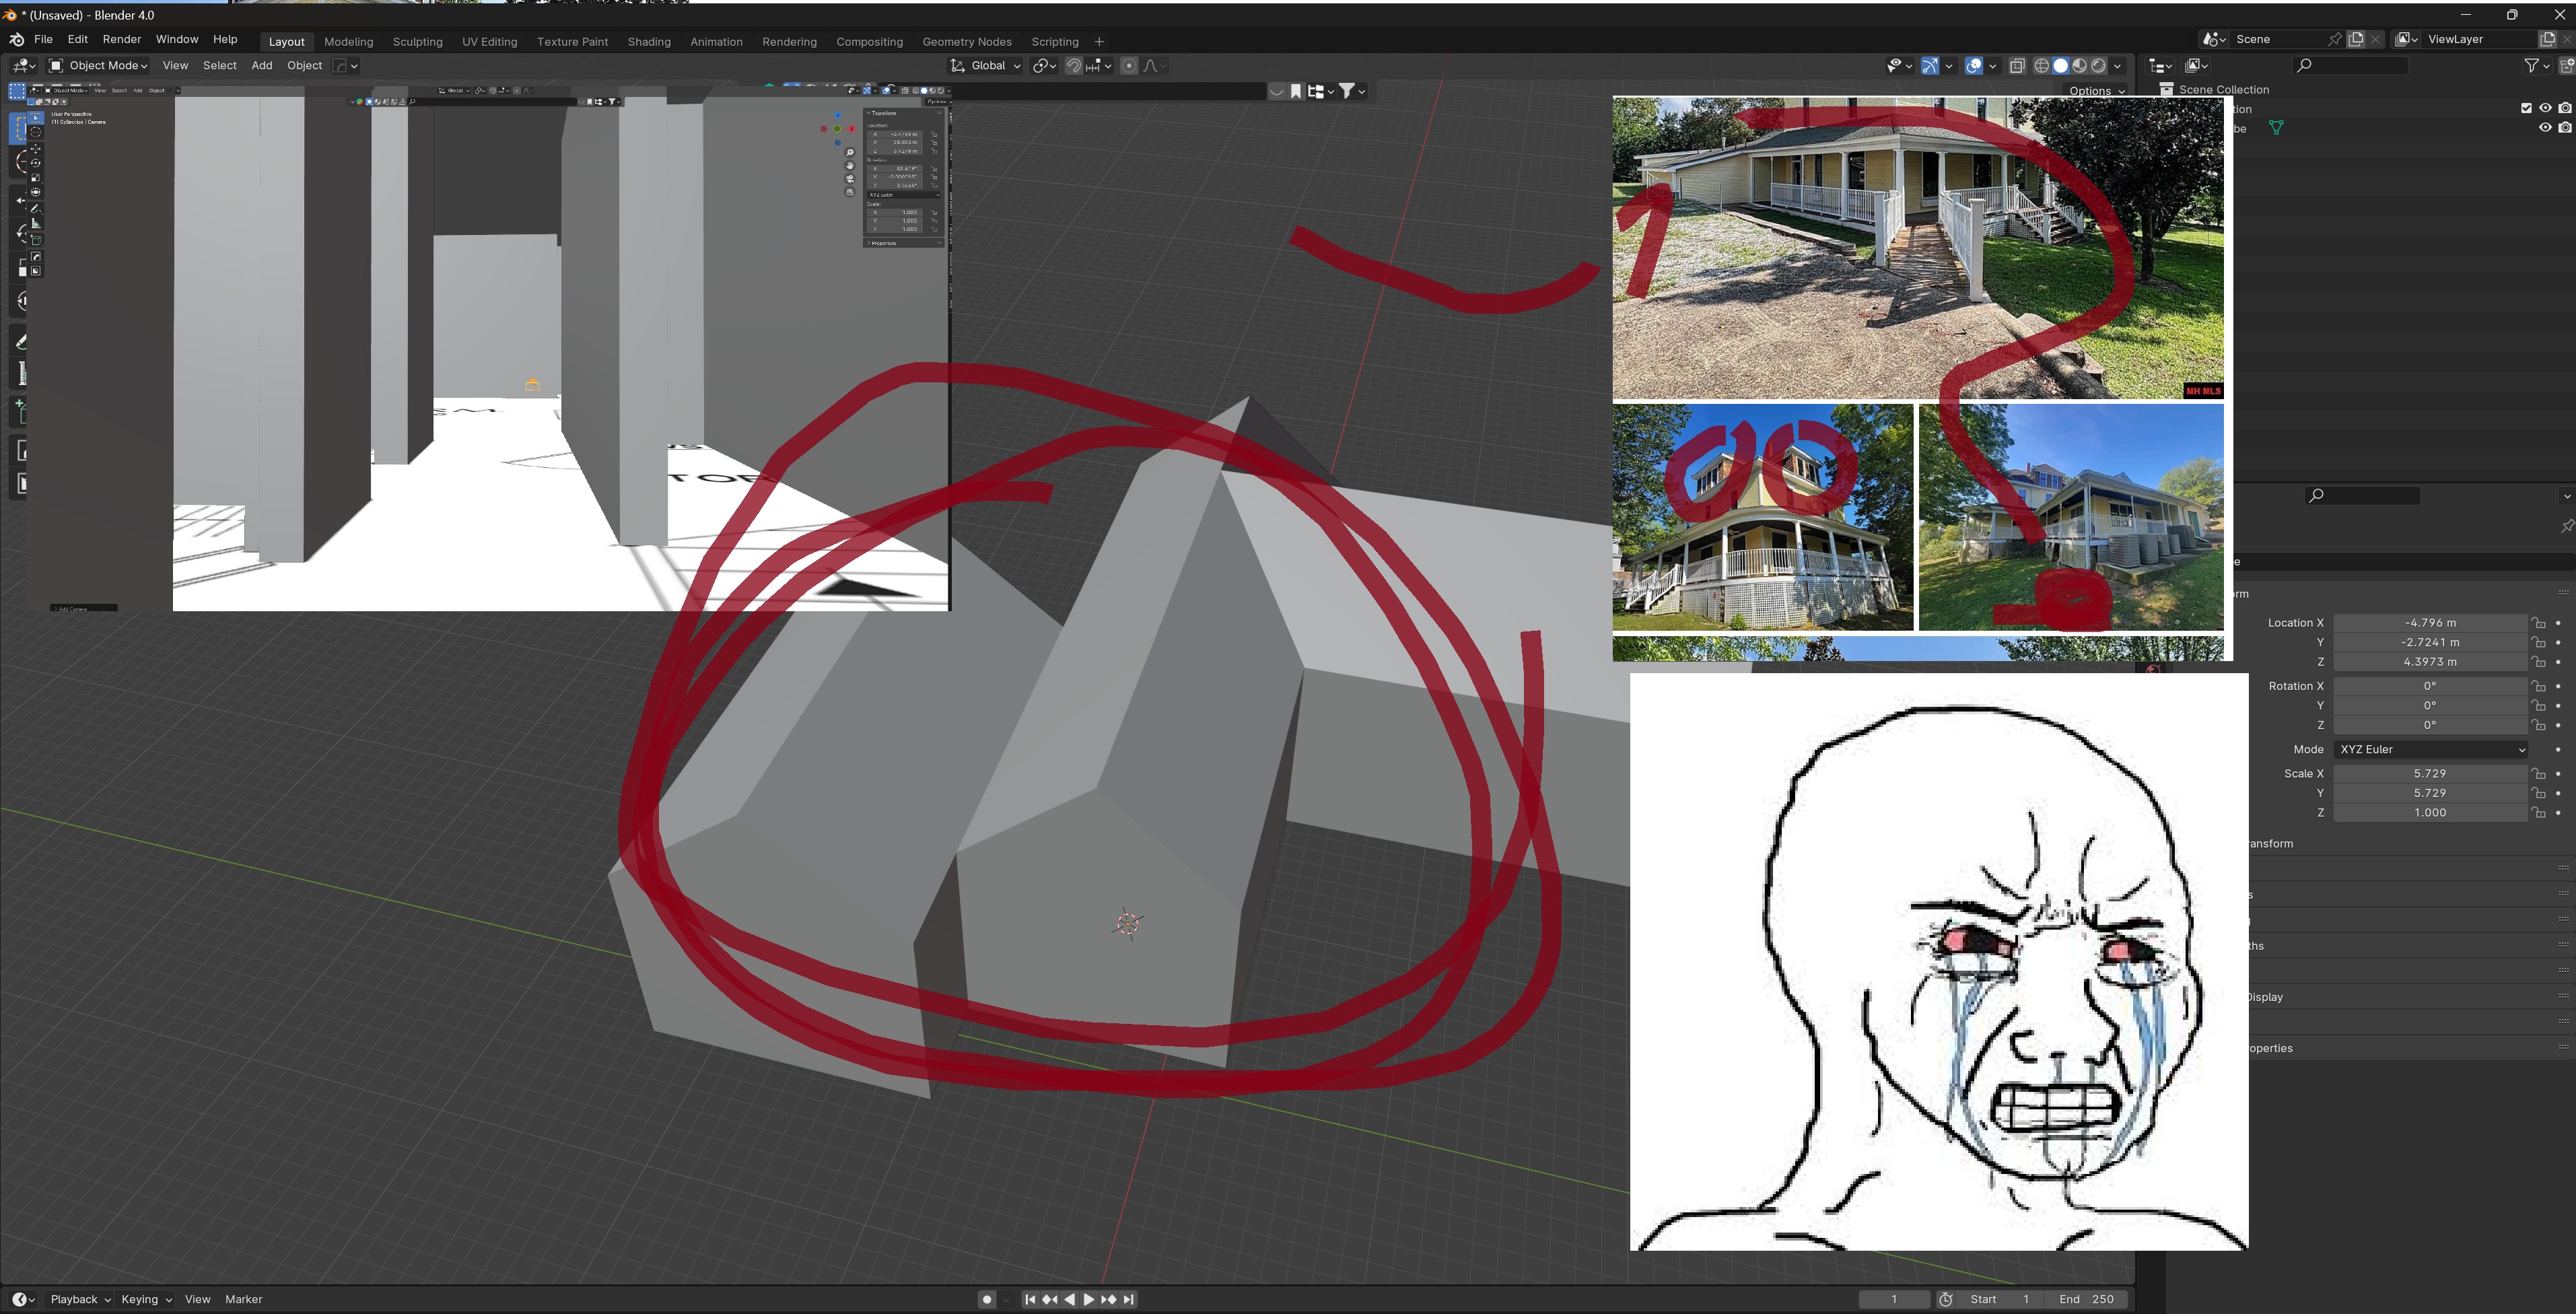Toggle the show overlays icon
This screenshot has width=2576, height=1314.
(1974, 66)
